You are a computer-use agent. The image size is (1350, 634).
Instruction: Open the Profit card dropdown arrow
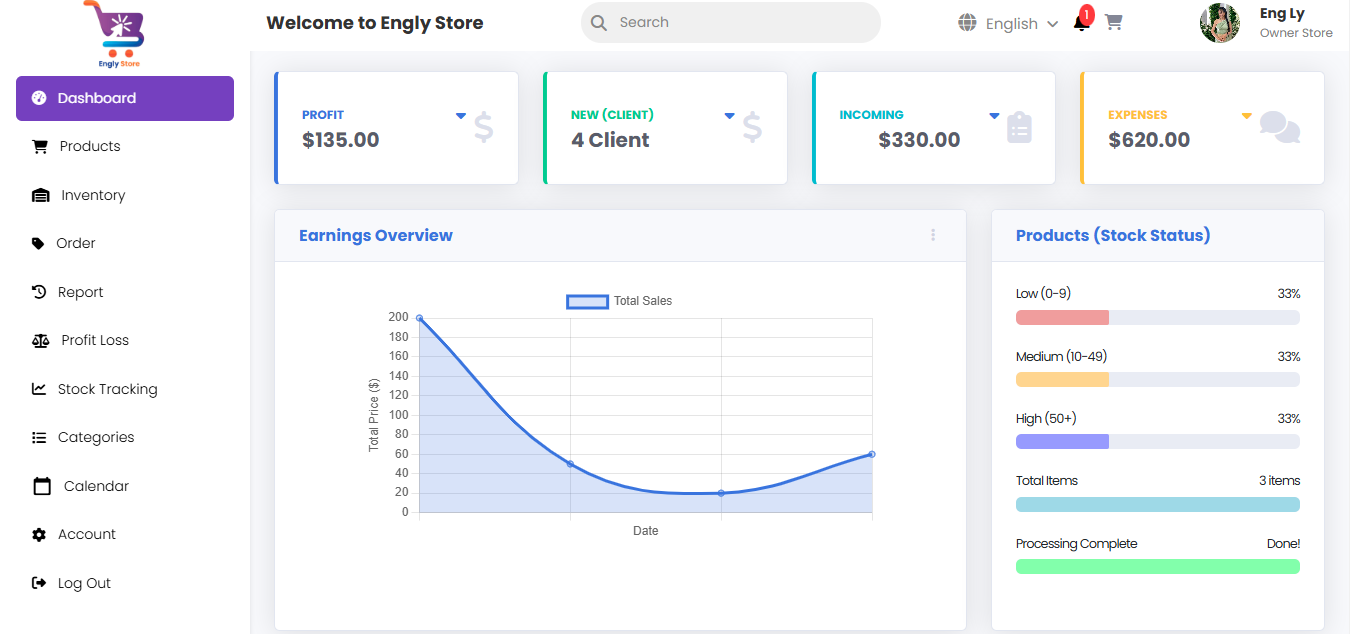click(461, 116)
